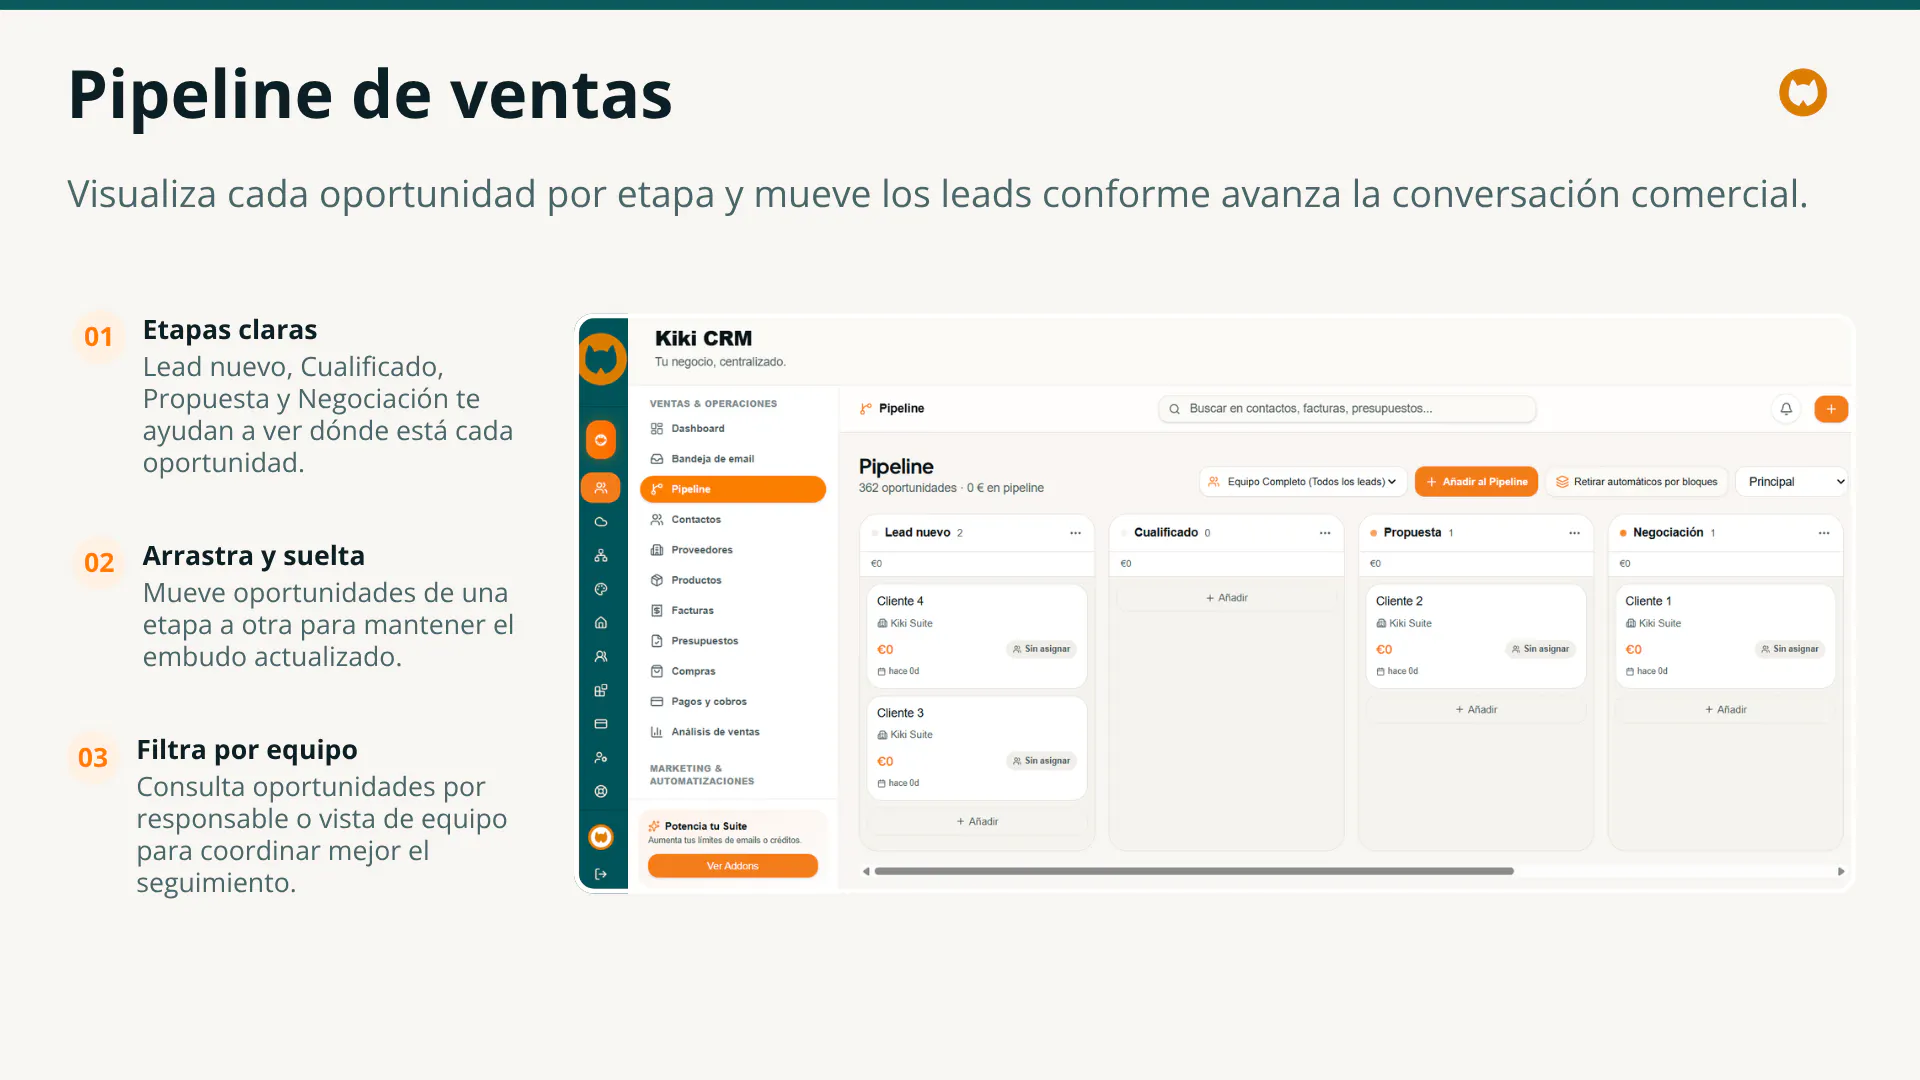Click the Añadir al Pipeline button

(1476, 482)
